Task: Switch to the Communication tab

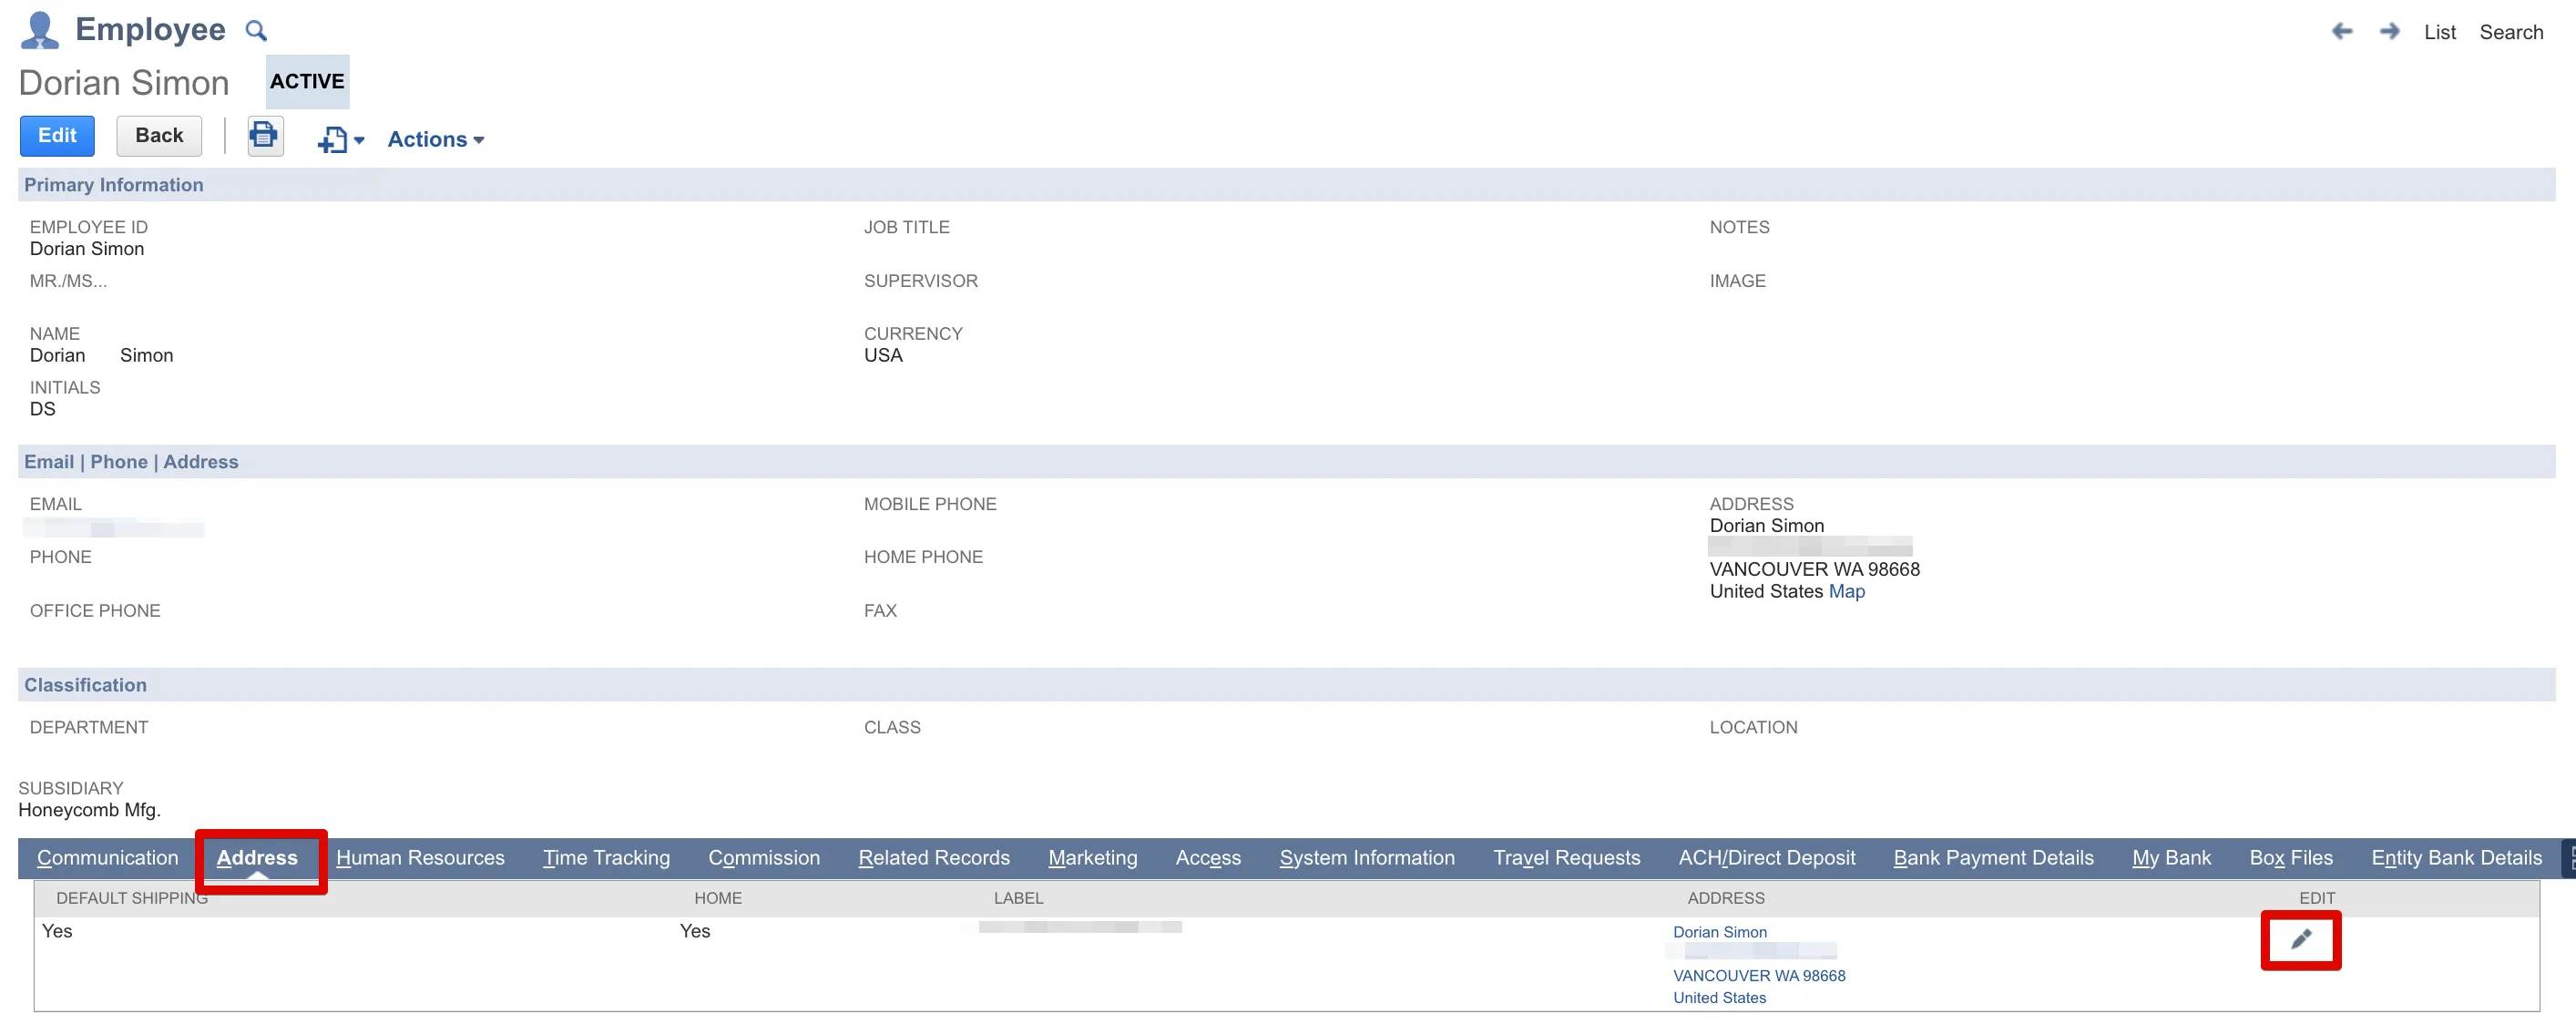Action: point(107,858)
